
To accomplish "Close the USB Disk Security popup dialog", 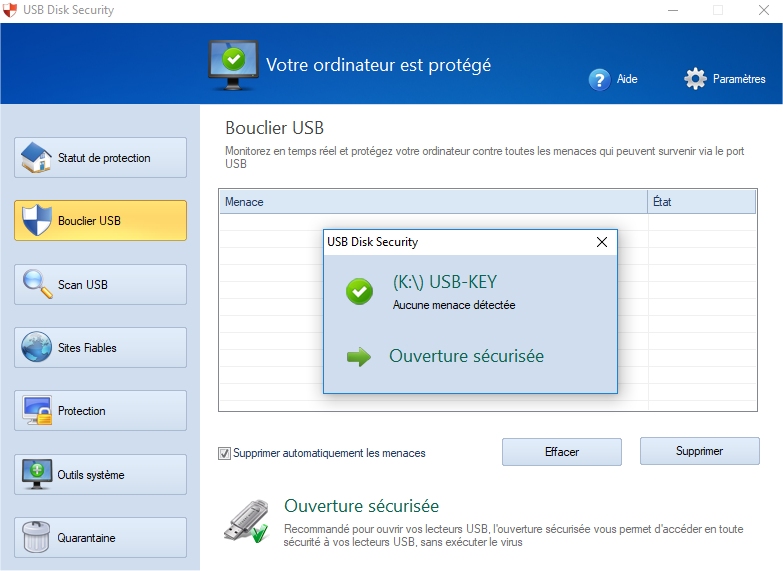I will tap(602, 242).
